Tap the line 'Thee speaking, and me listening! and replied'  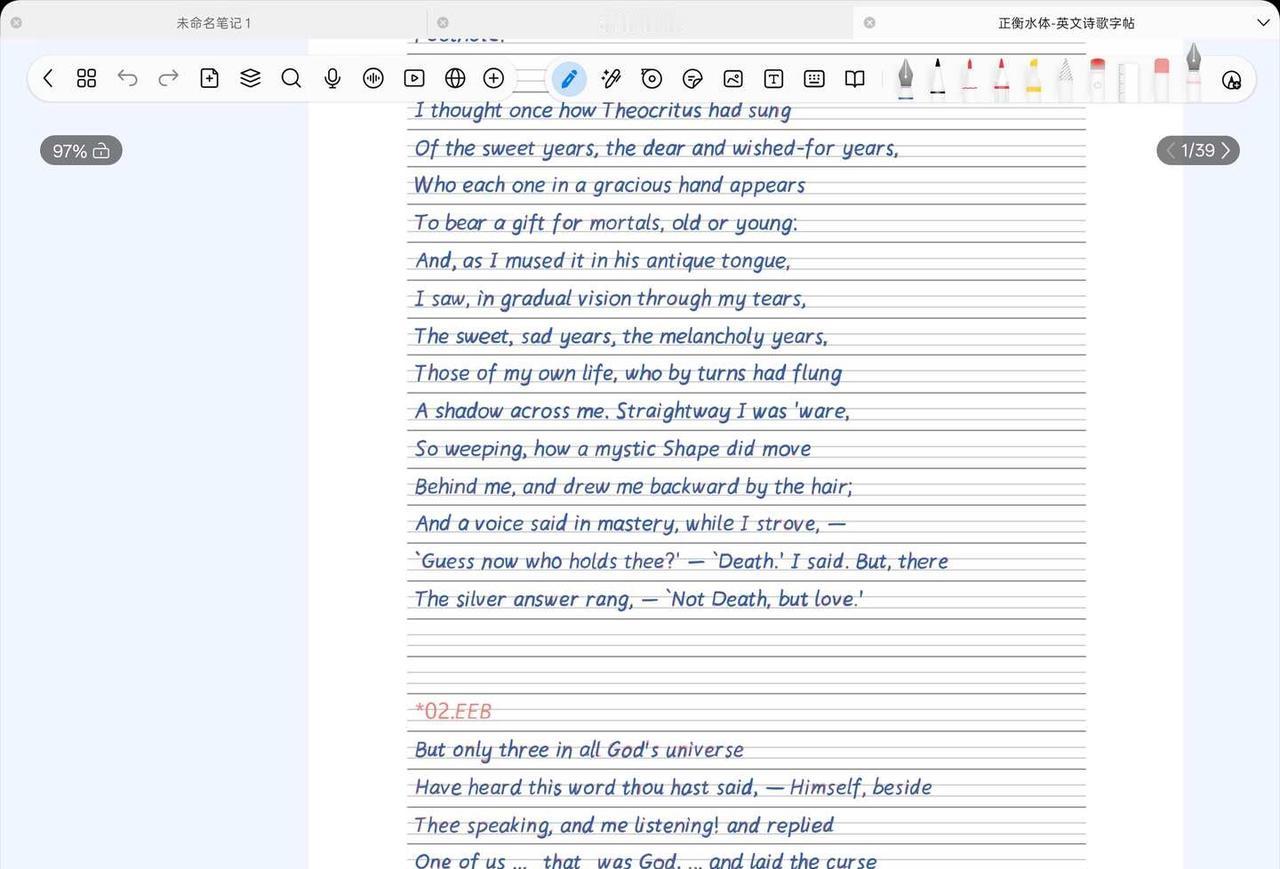click(x=624, y=825)
